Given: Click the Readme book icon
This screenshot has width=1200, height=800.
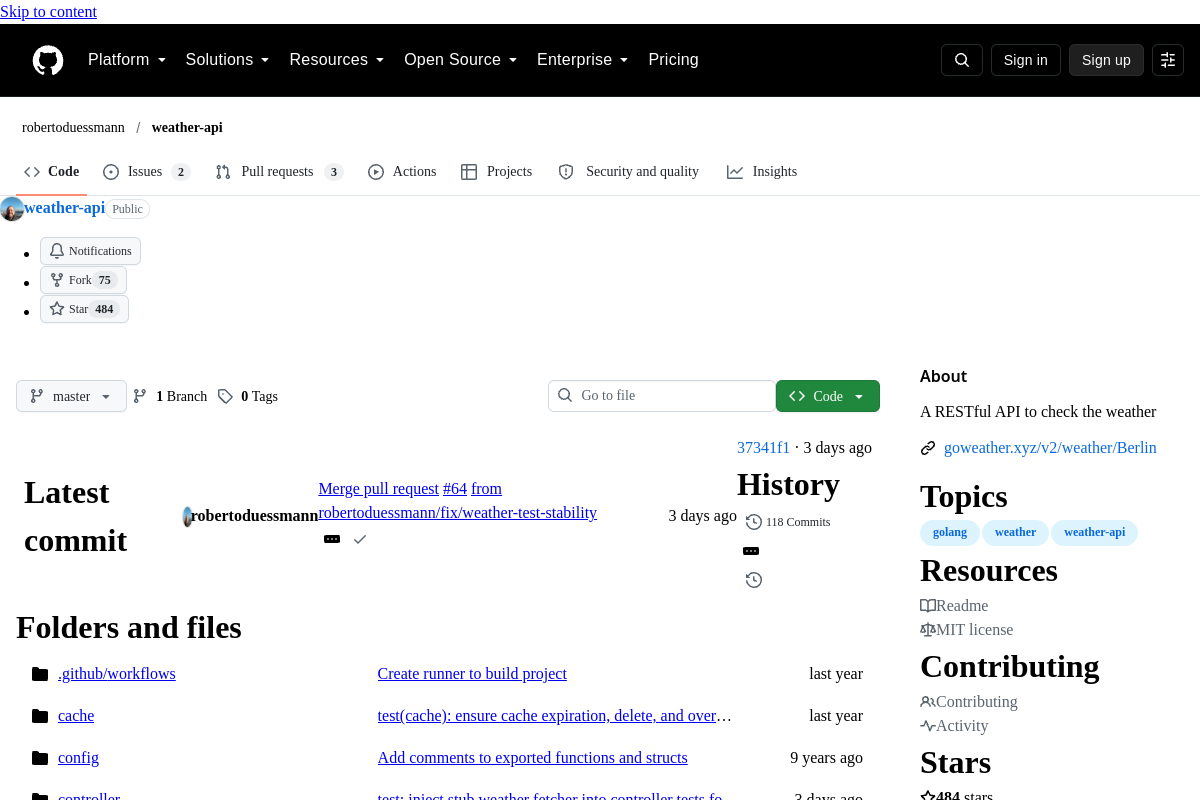Looking at the screenshot, I should (928, 606).
